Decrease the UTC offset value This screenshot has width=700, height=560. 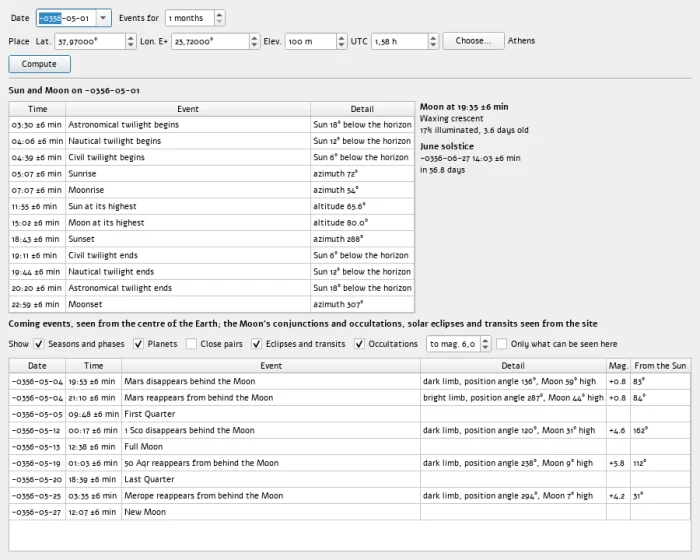click(433, 45)
